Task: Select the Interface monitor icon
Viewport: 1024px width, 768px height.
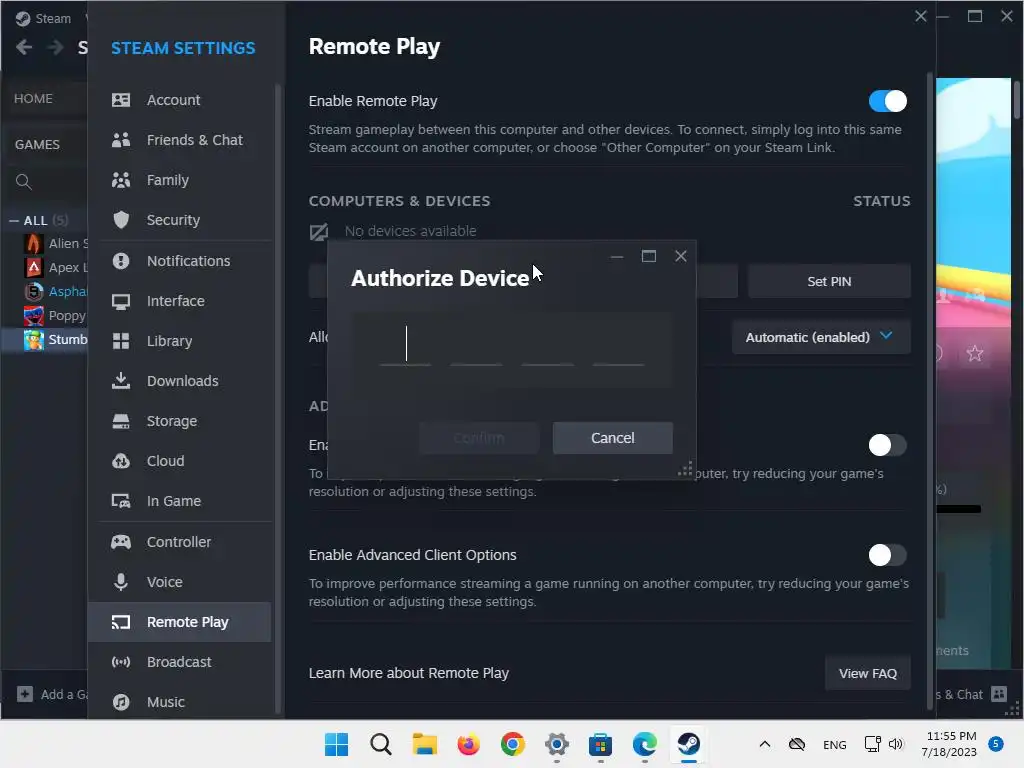Action: click(121, 301)
